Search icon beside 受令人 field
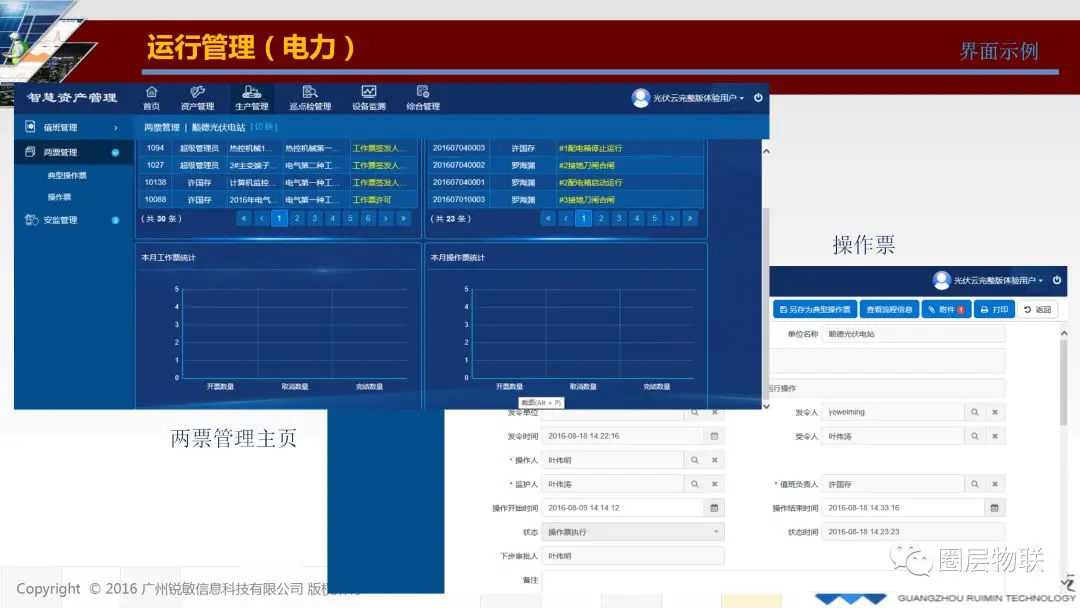 coord(975,436)
